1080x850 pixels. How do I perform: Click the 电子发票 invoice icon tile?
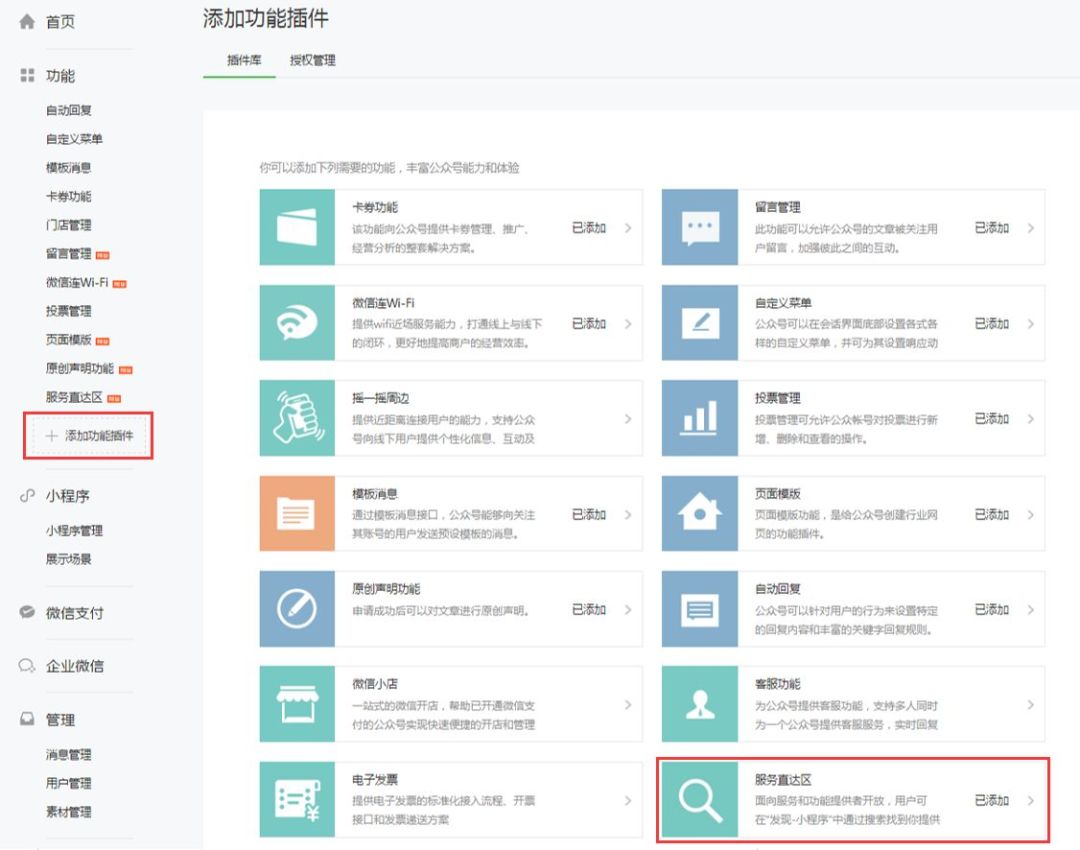click(x=297, y=800)
